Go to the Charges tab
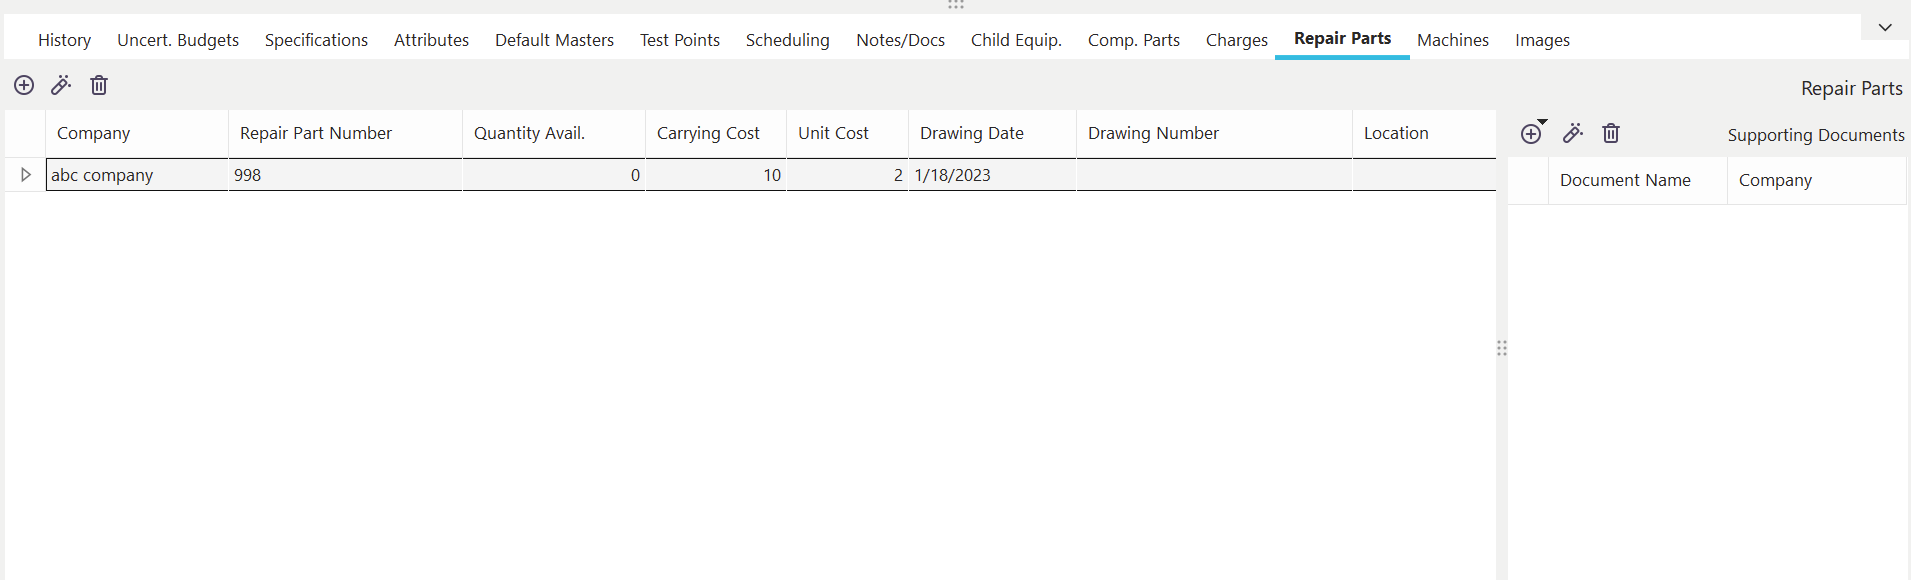 pos(1236,40)
